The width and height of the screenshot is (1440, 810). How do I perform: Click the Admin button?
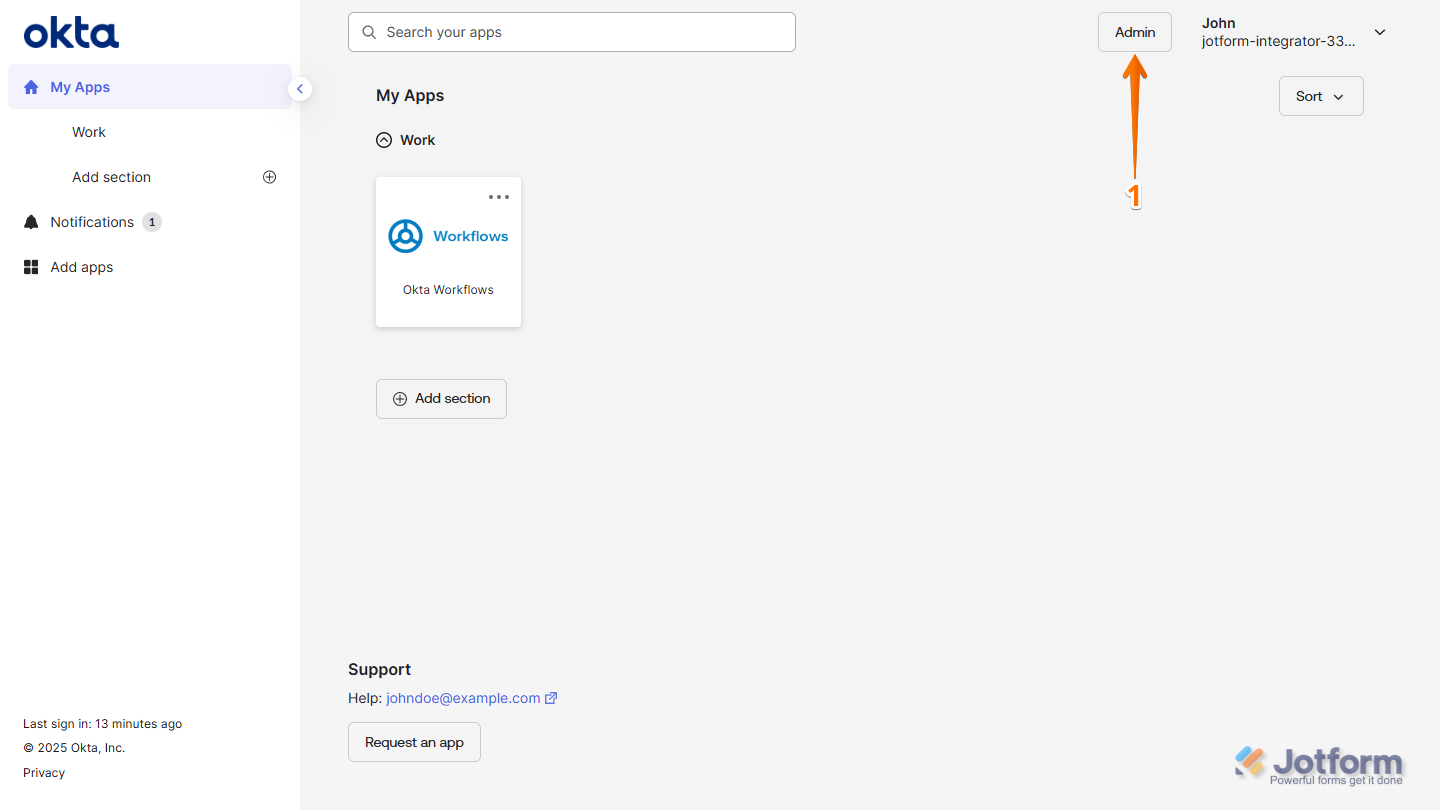click(x=1135, y=32)
